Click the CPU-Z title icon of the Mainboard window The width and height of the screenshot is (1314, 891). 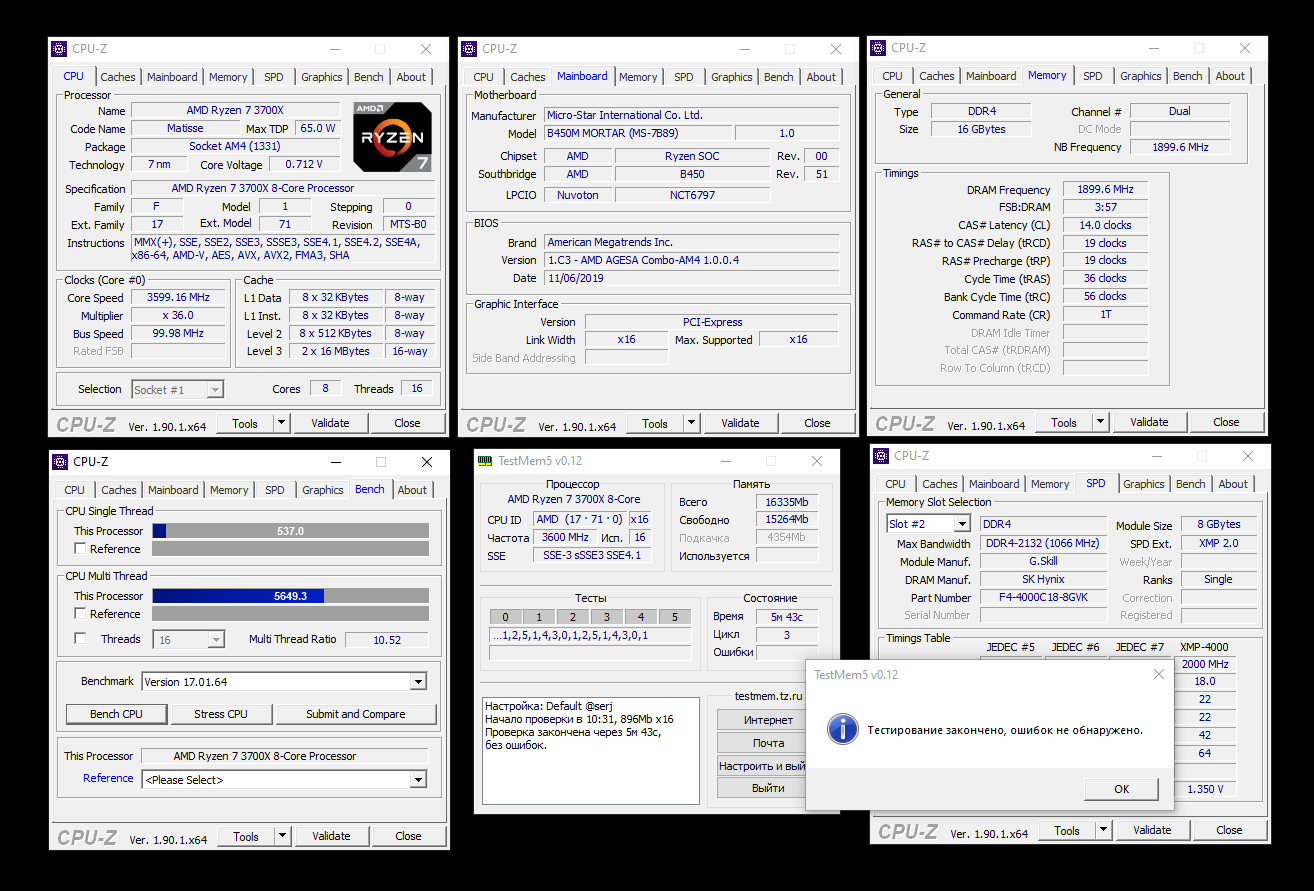[x=469, y=48]
